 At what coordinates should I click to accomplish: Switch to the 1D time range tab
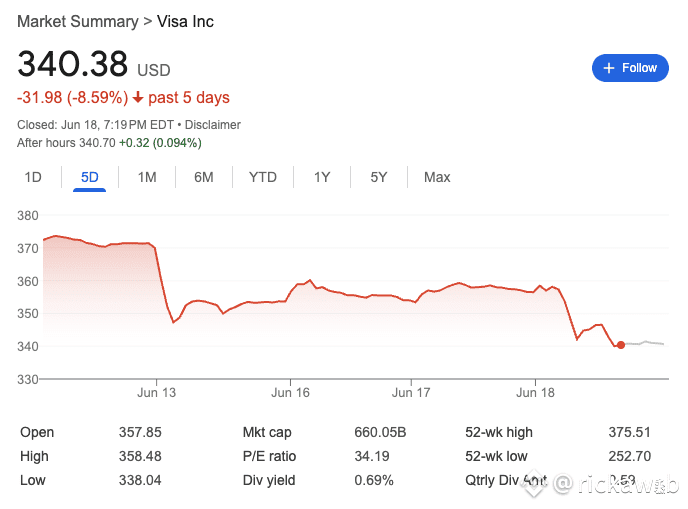(33, 177)
